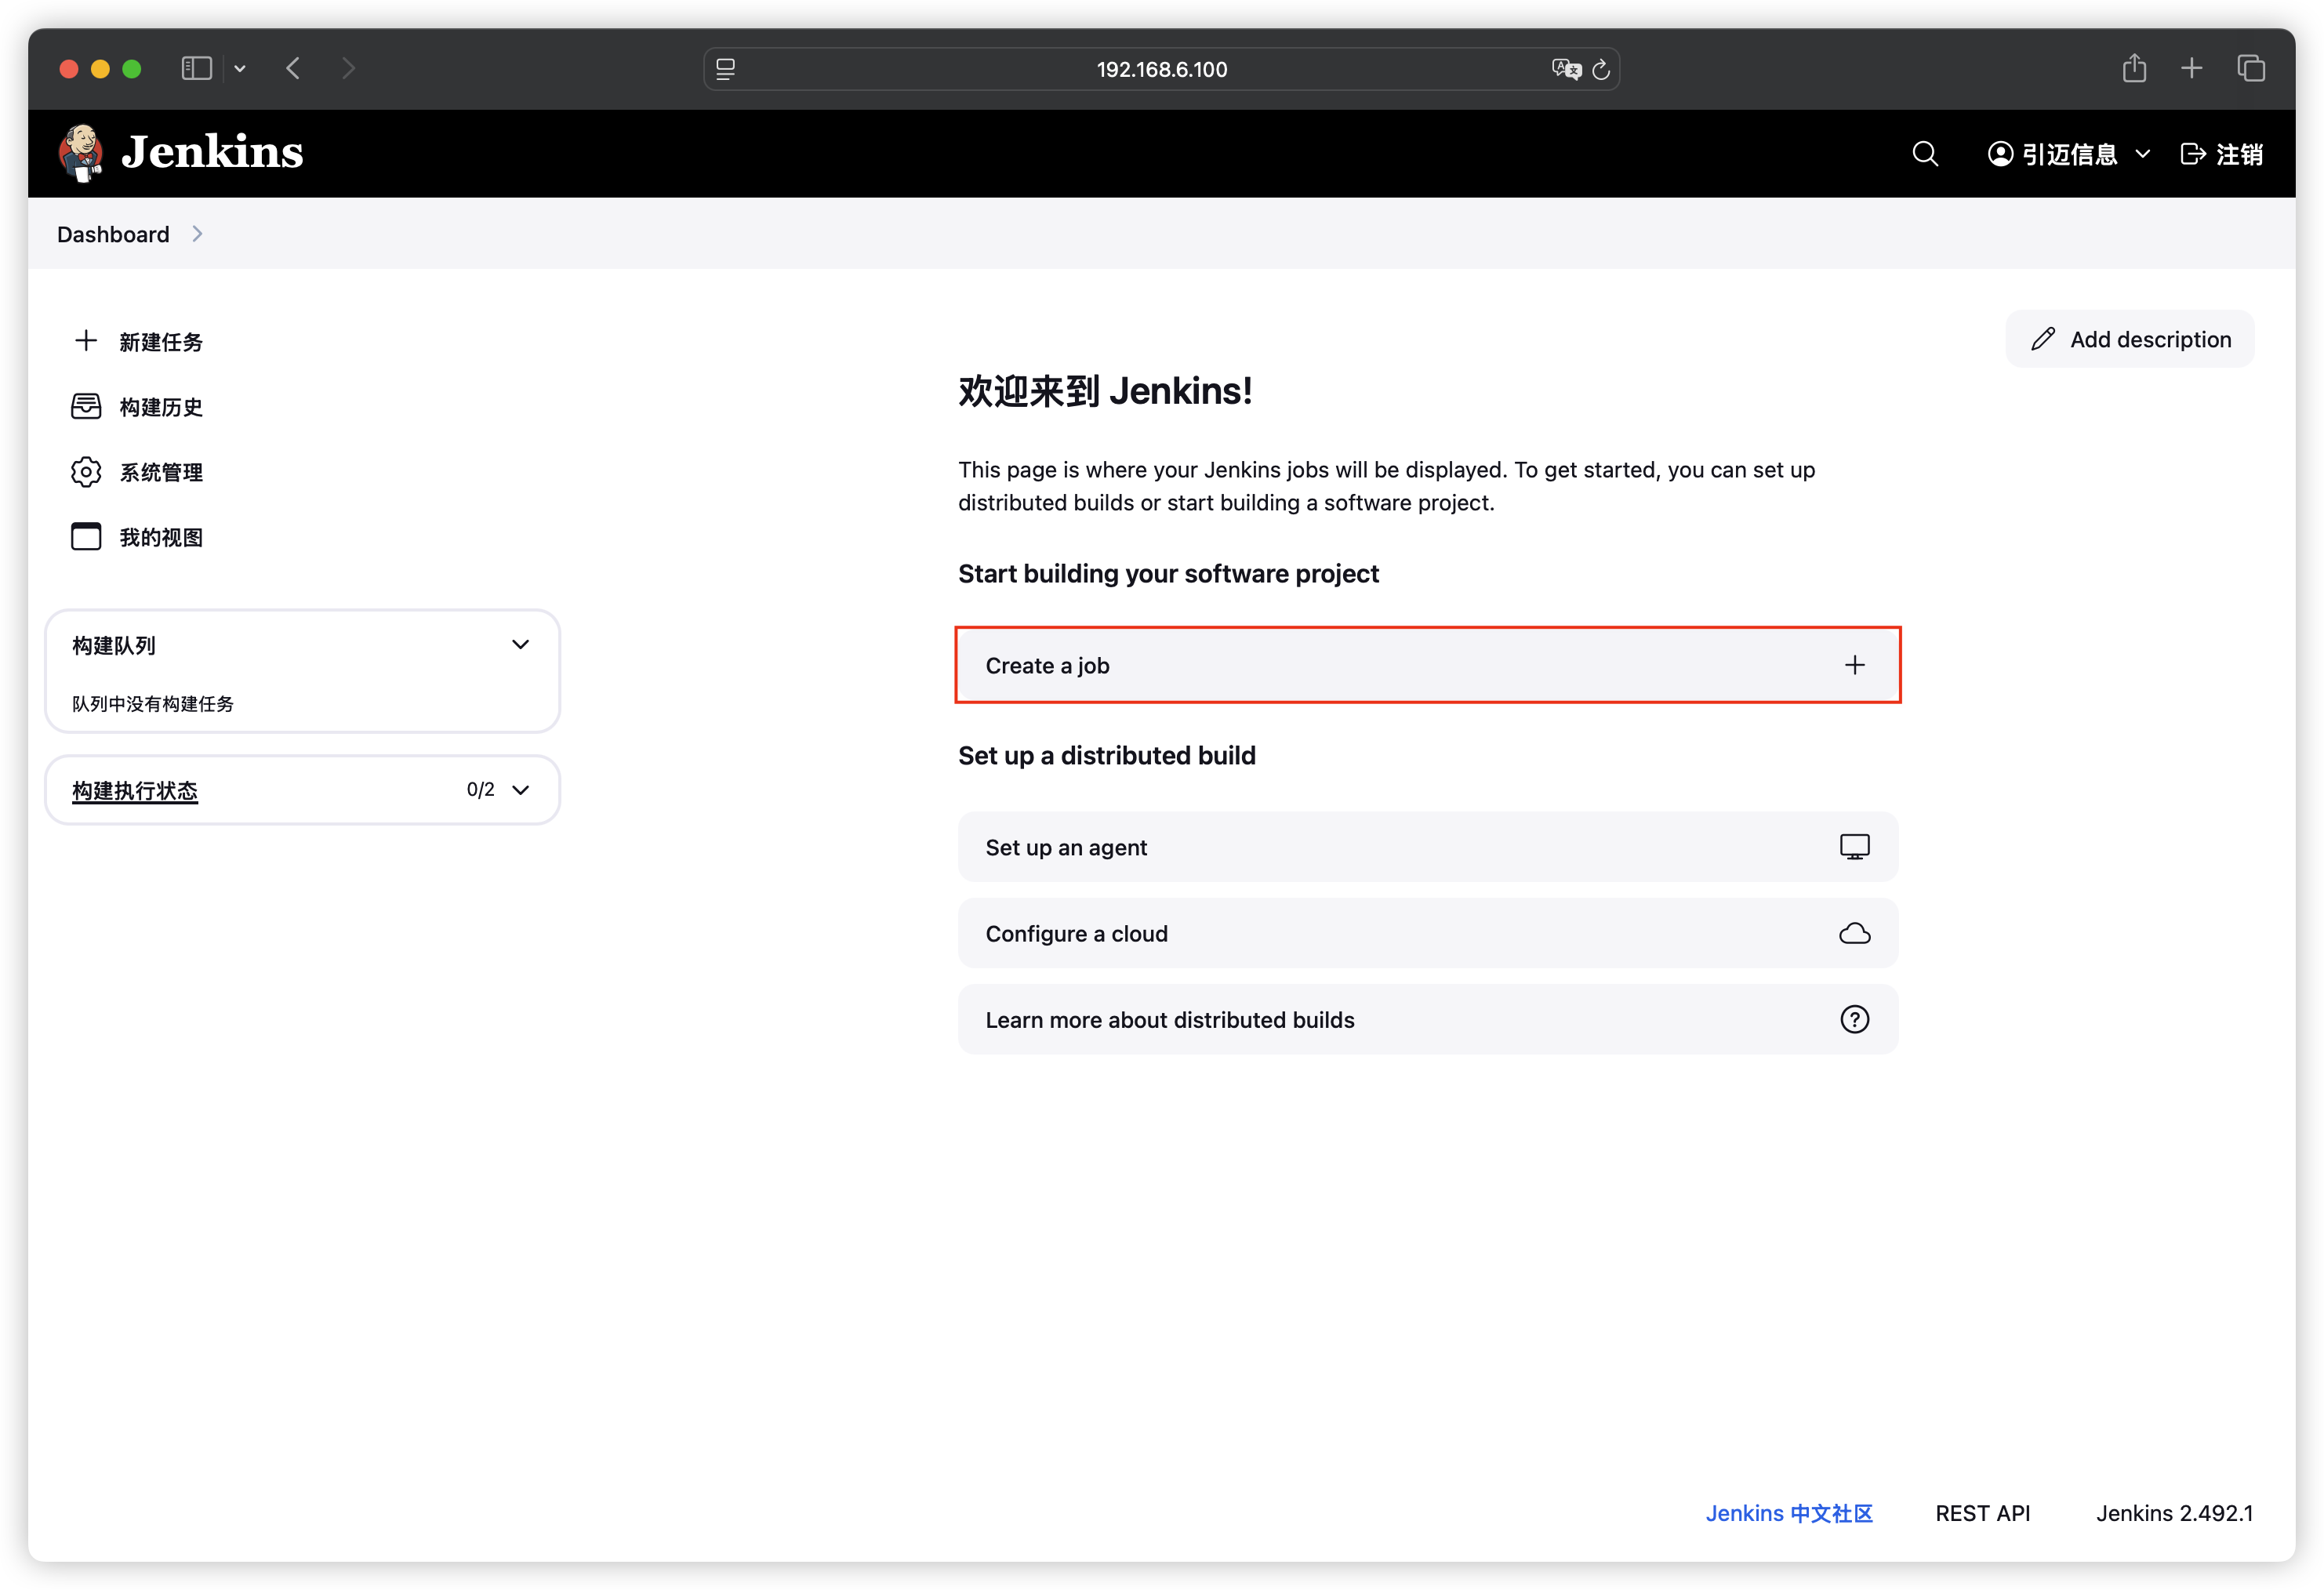Click the Add description button
This screenshot has width=2324, height=1590.
click(2130, 339)
